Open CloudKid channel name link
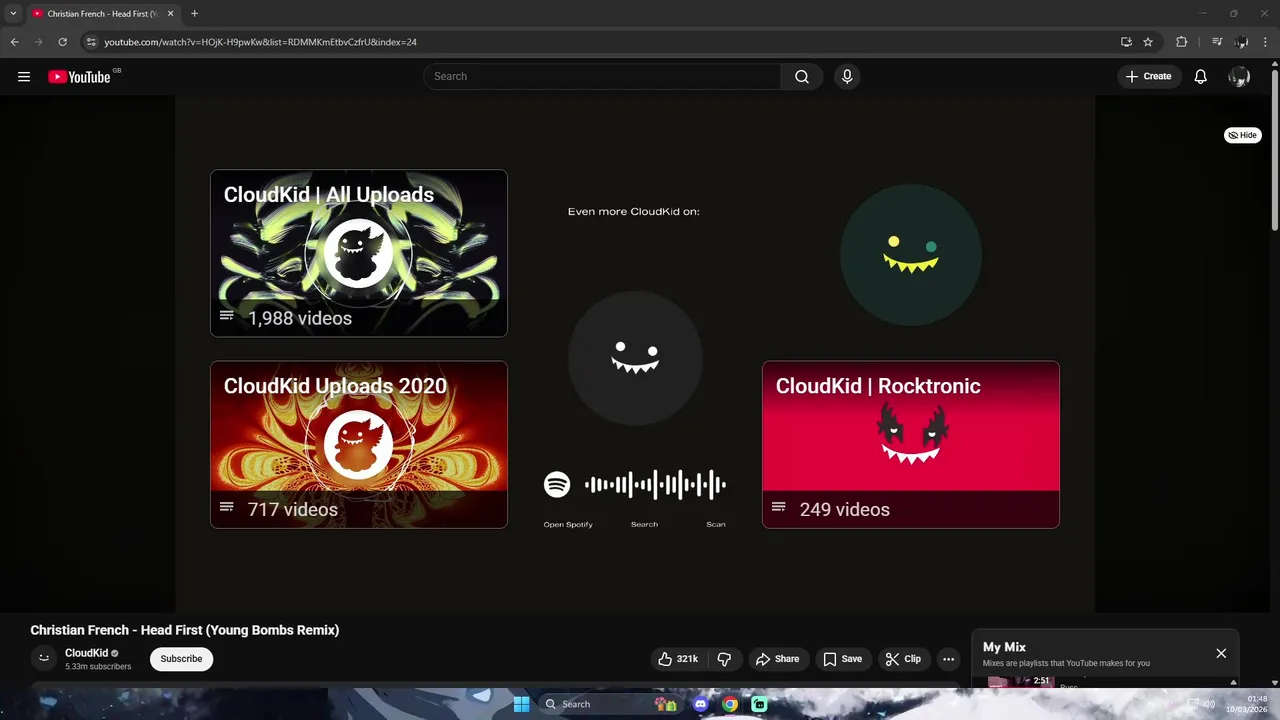 click(x=87, y=653)
